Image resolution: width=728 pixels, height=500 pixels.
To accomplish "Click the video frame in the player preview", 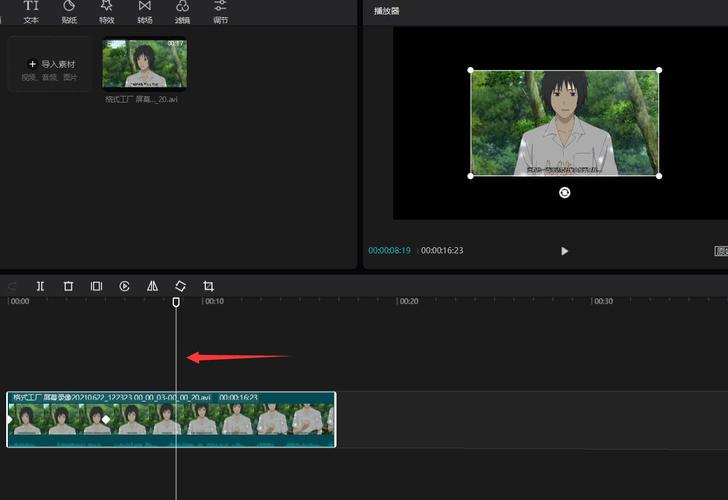I will coord(565,123).
